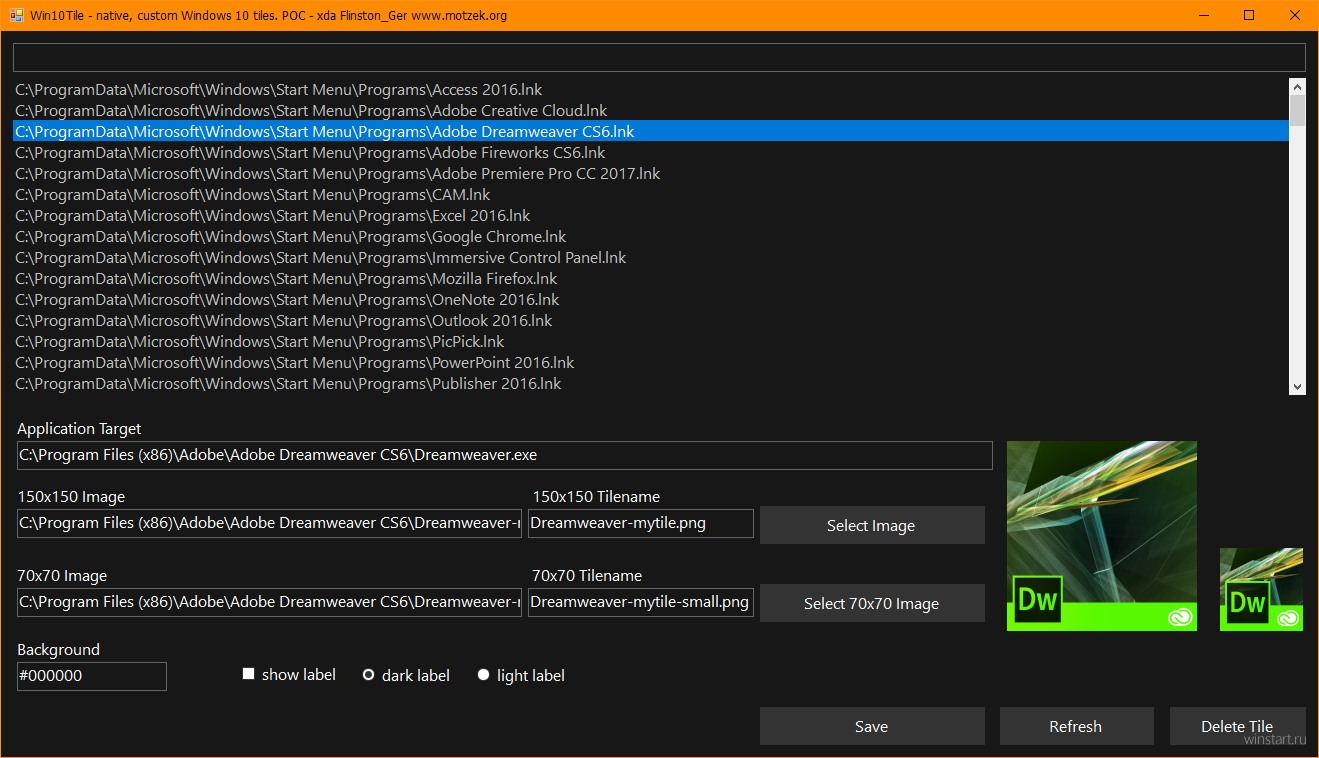This screenshot has height=758, width=1319.
Task: Click the 150x150 Tilename field
Action: click(640, 524)
